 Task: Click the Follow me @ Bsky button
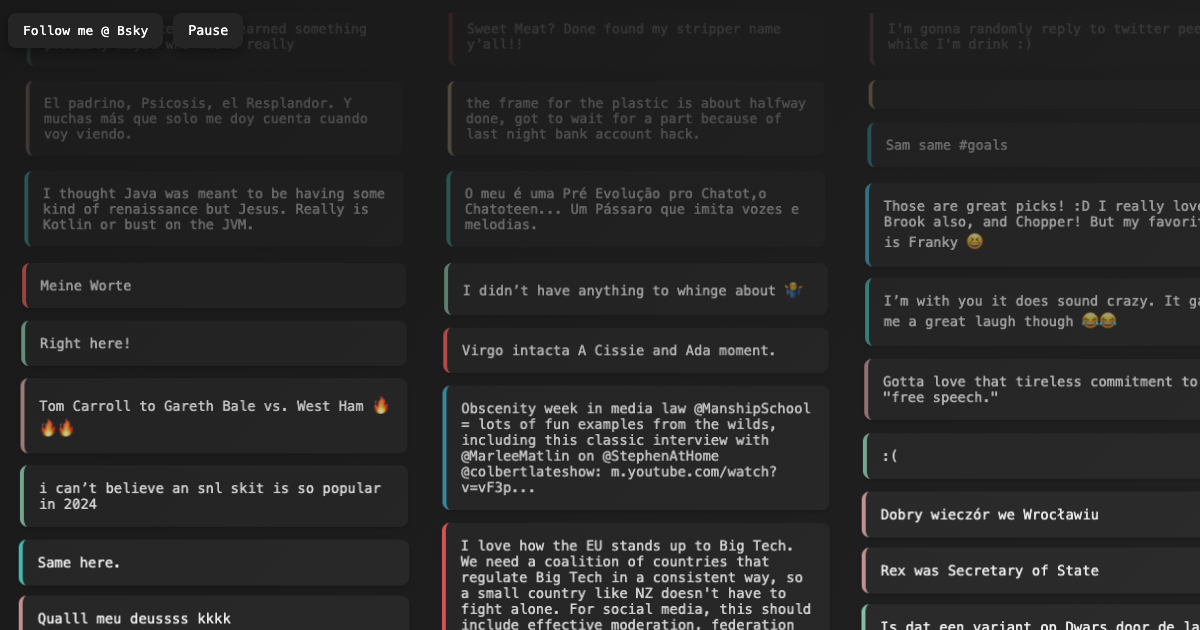[85, 31]
